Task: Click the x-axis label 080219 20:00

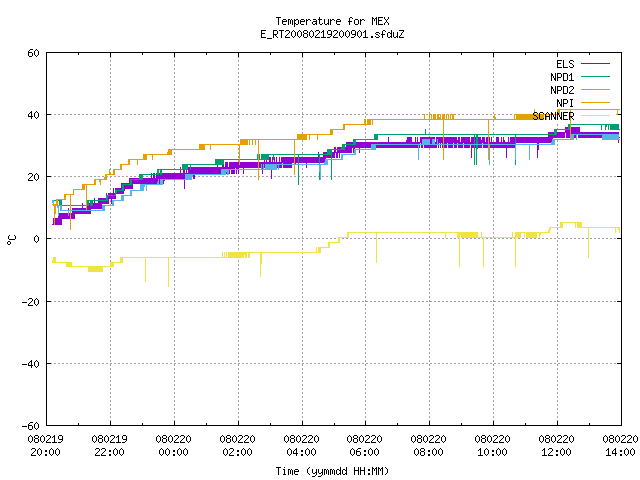Action: tap(45, 446)
